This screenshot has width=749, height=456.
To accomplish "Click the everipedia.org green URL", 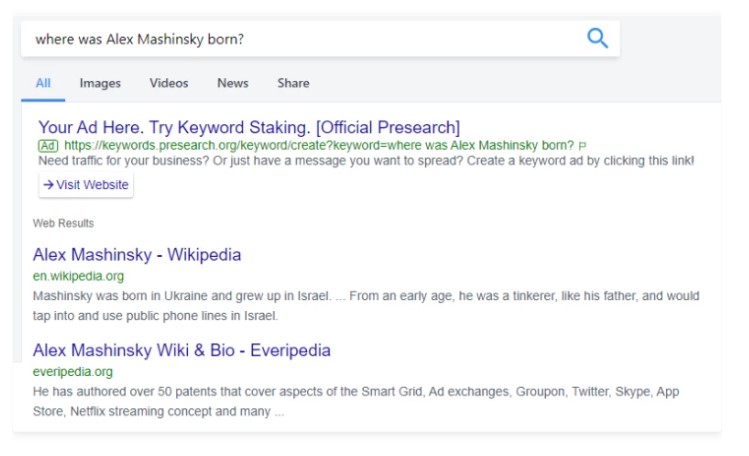I will pyautogui.click(x=72, y=372).
